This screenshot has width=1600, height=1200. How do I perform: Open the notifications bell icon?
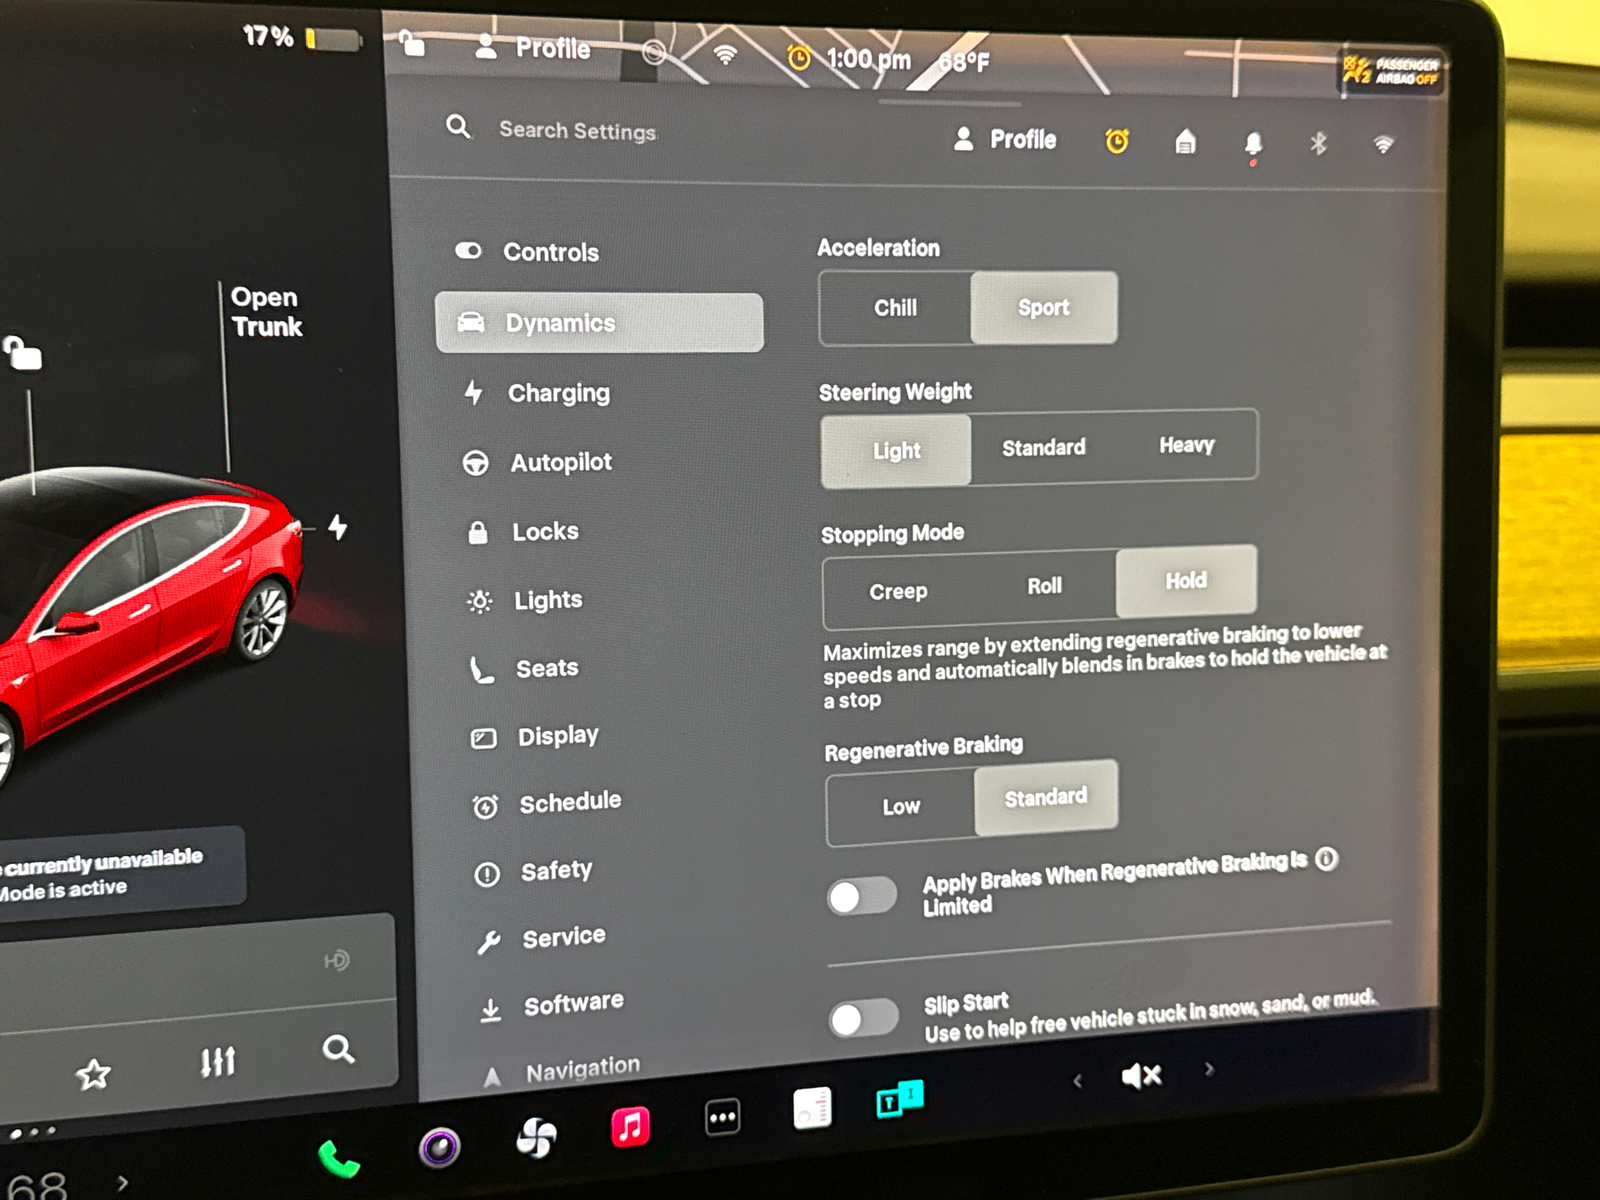[x=1252, y=145]
